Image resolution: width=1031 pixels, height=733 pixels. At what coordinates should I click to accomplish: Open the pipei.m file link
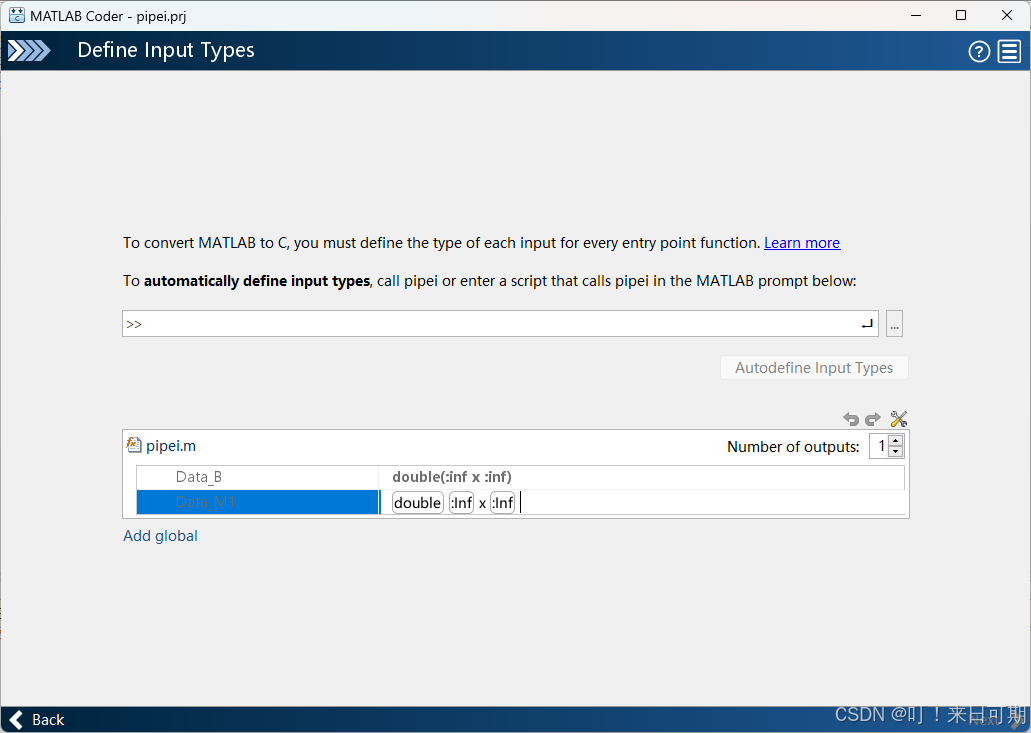point(171,446)
